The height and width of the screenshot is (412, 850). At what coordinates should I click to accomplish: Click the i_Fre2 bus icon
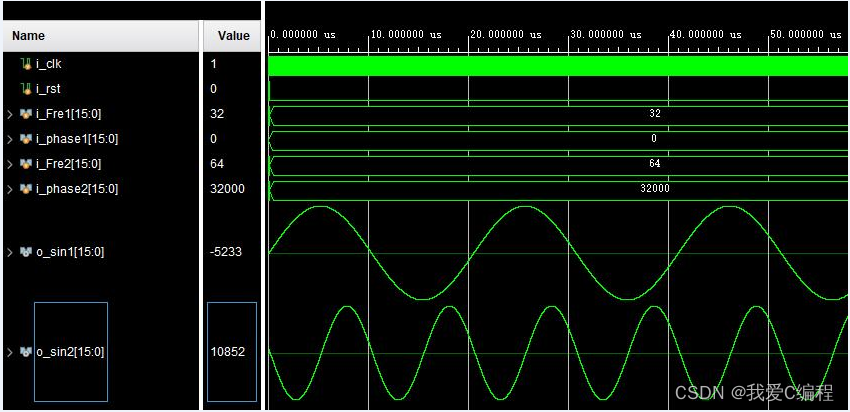(x=26, y=164)
